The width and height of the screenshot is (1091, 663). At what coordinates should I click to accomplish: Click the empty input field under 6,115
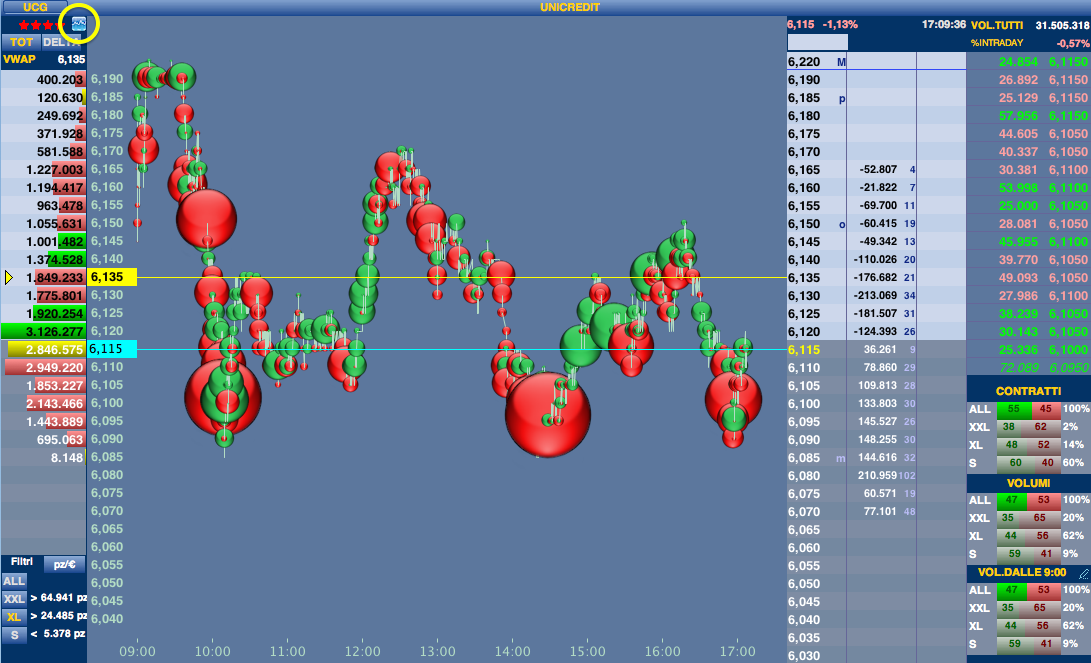[x=817, y=42]
